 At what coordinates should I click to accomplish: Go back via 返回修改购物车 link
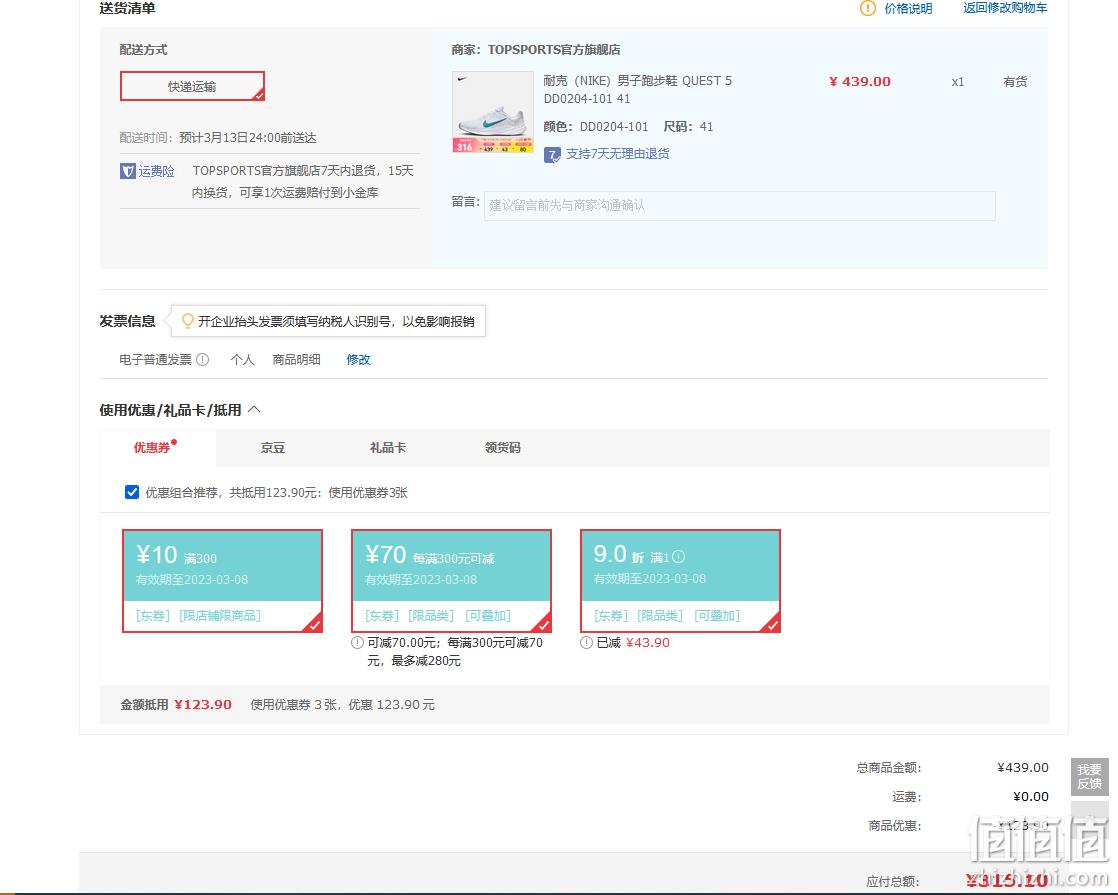tap(1005, 8)
